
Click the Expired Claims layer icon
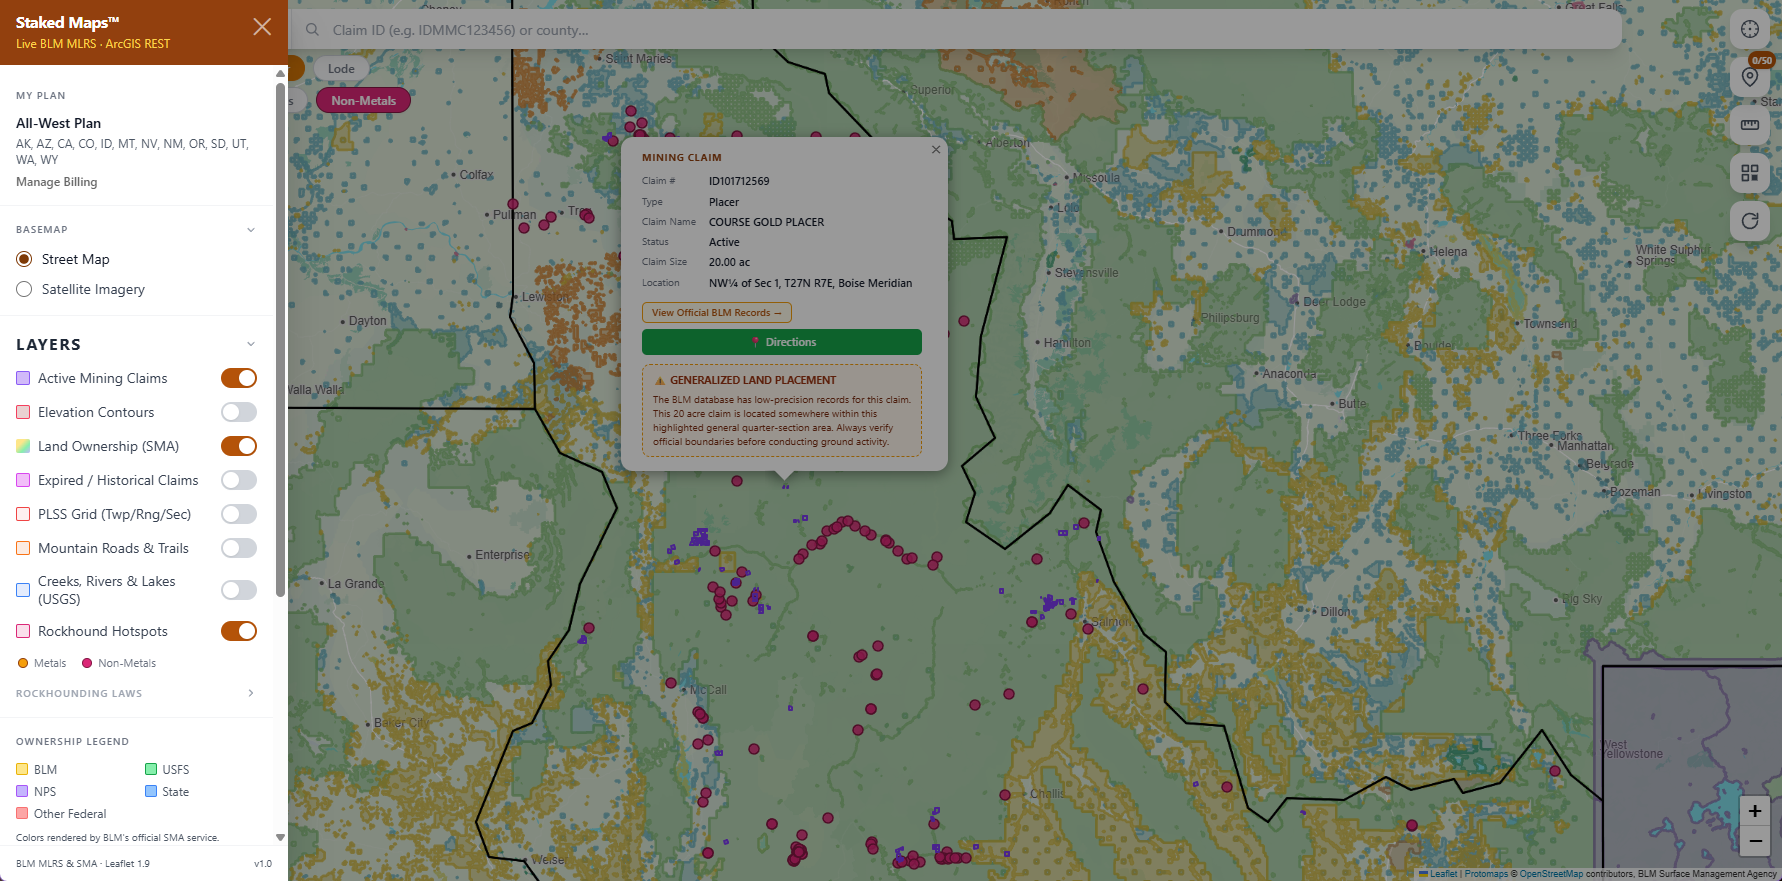tap(23, 480)
